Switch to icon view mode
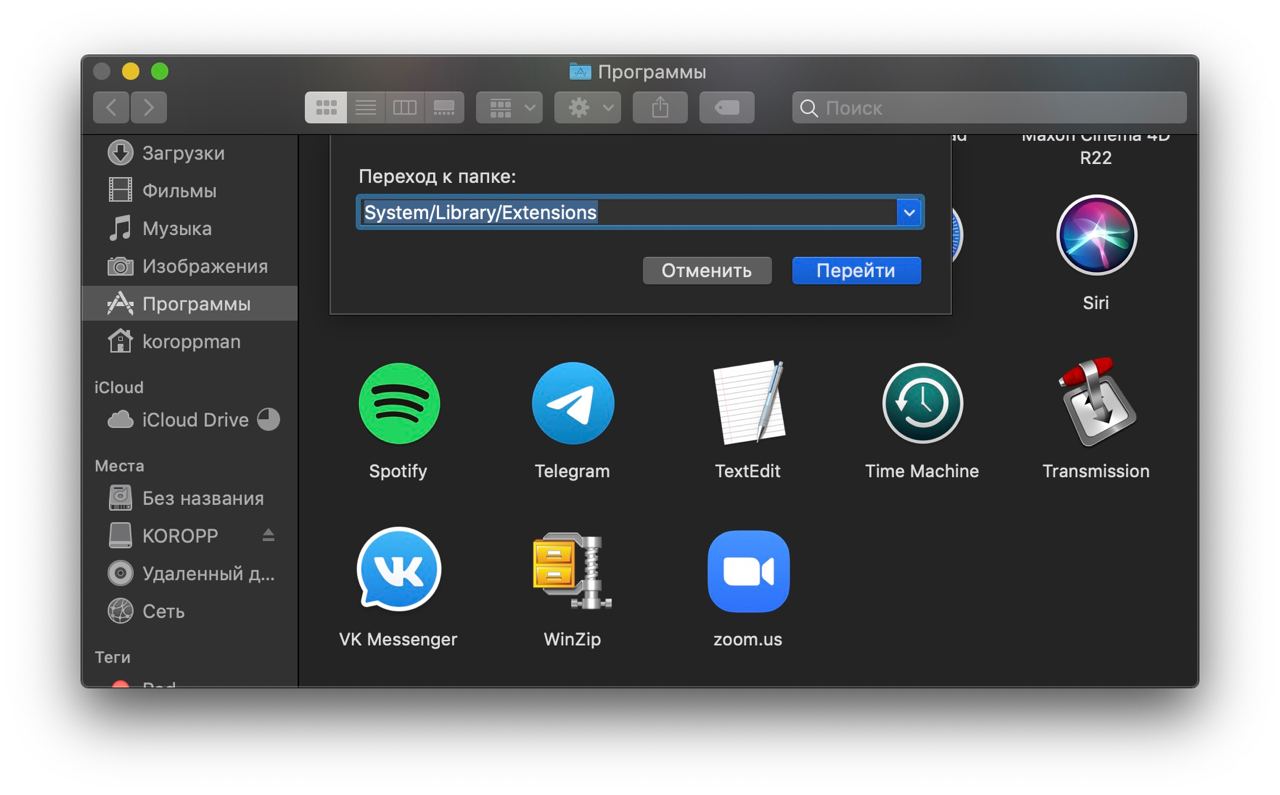This screenshot has width=1280, height=795. coord(326,108)
